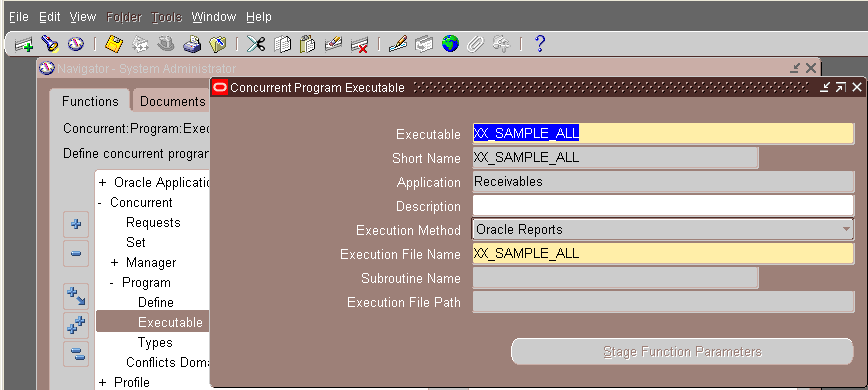
Task: Expand the Oracle Applications tree node
Action: pos(102,183)
